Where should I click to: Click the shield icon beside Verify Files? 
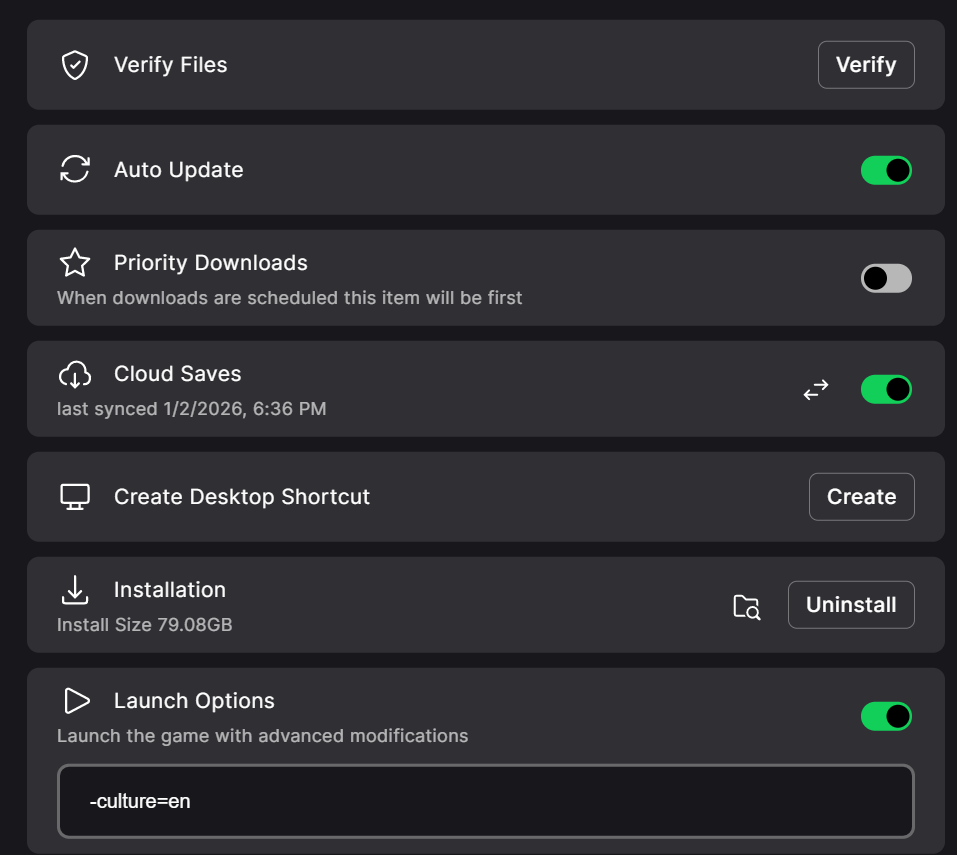pos(75,66)
